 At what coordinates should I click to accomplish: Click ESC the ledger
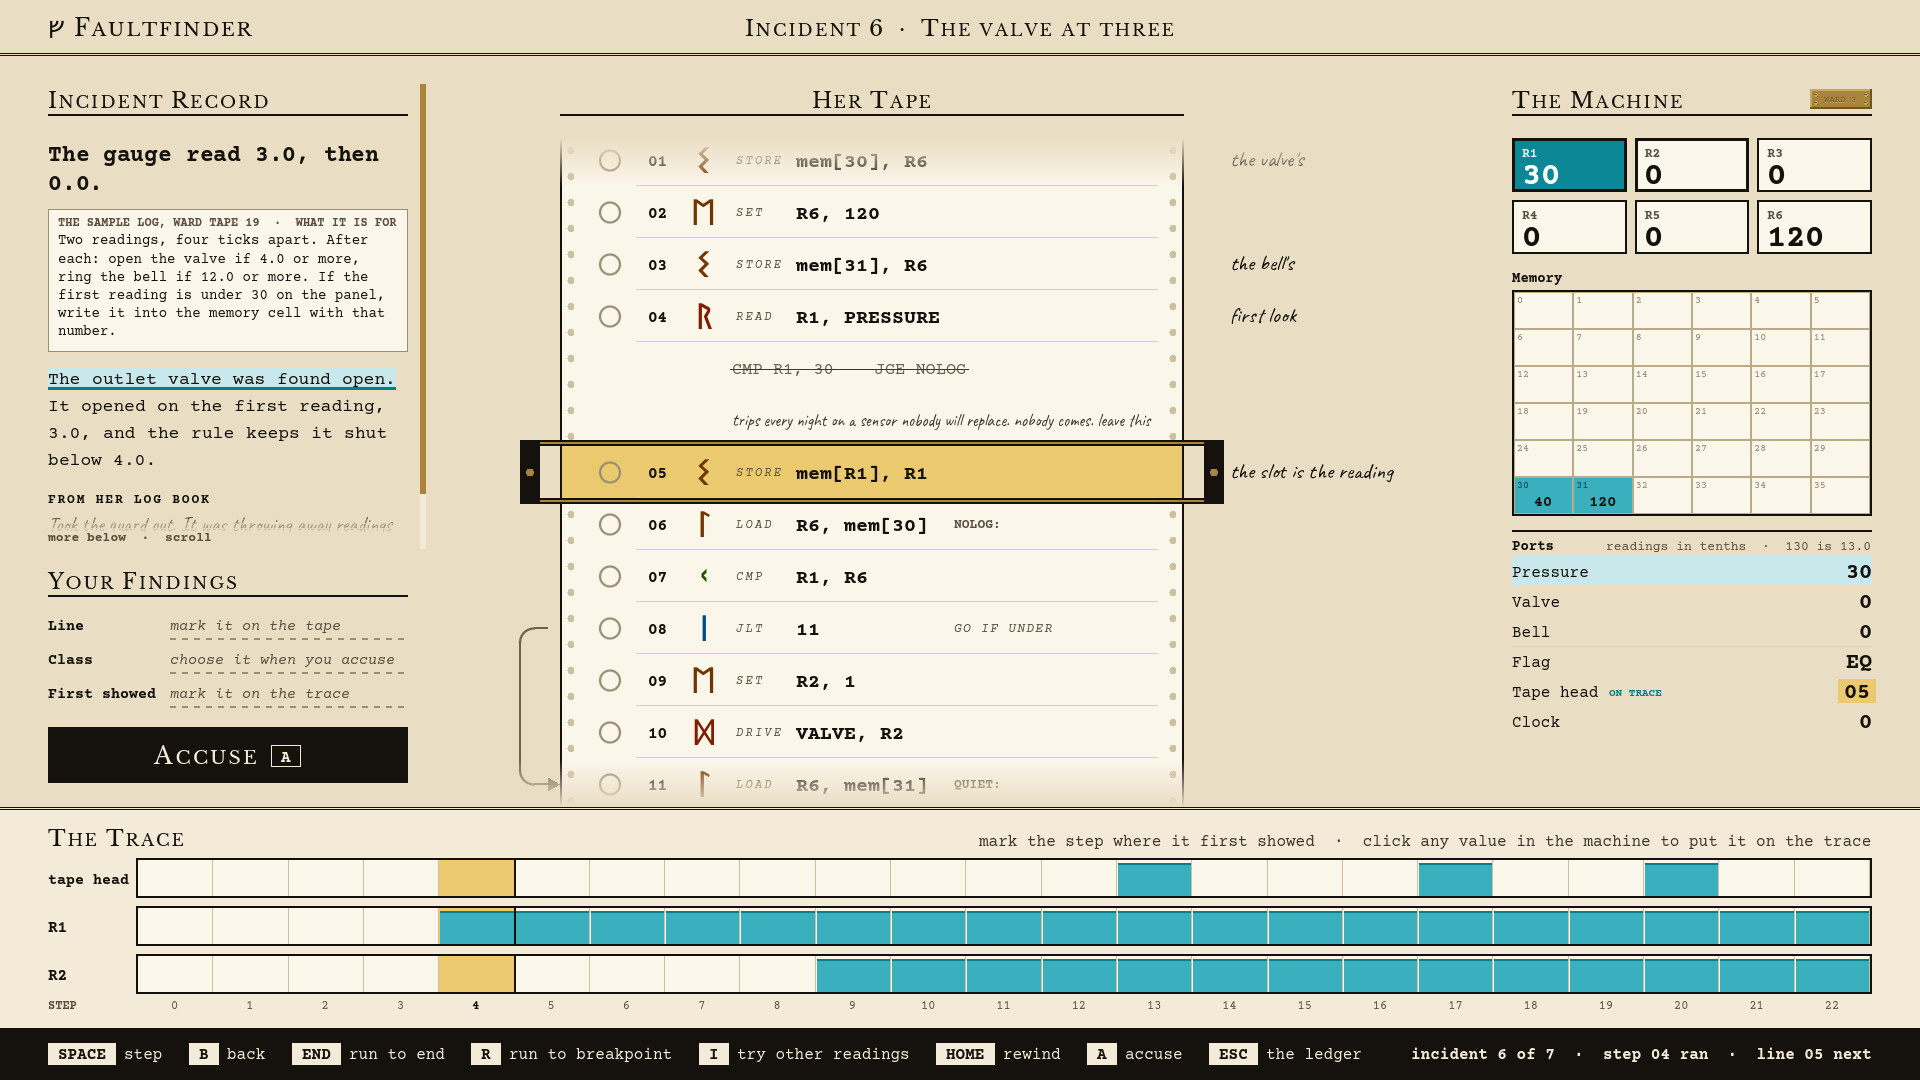1285,1054
